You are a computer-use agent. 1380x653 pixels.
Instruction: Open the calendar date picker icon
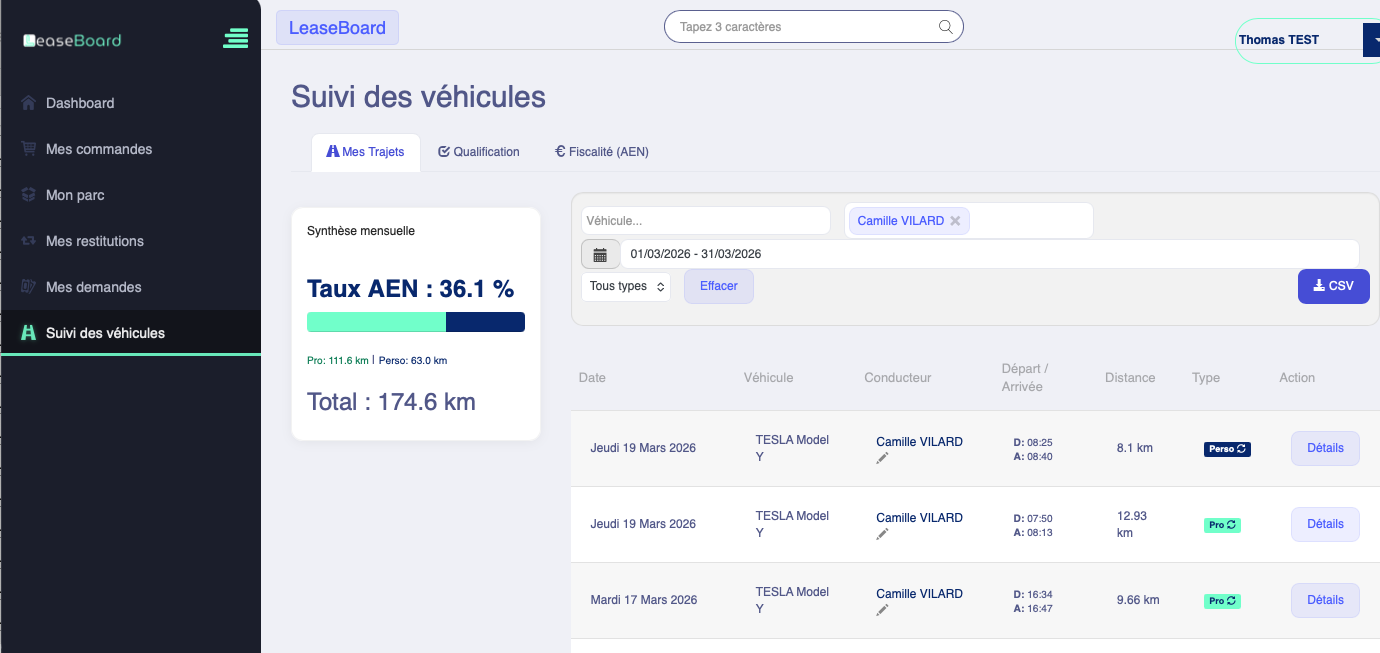600,255
